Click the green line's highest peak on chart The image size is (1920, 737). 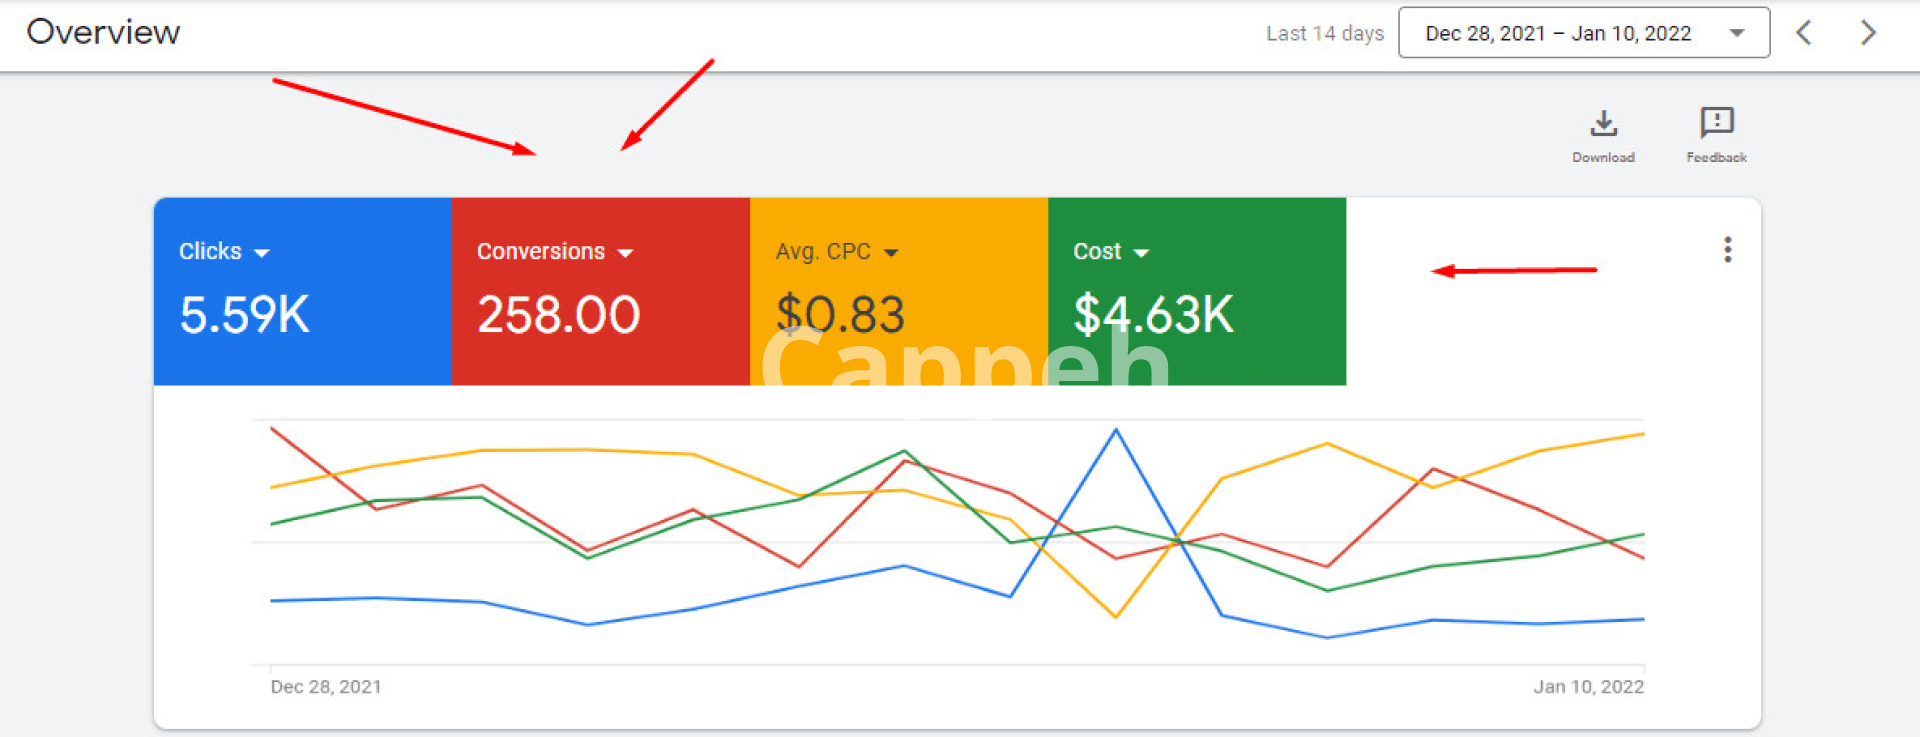pos(904,451)
